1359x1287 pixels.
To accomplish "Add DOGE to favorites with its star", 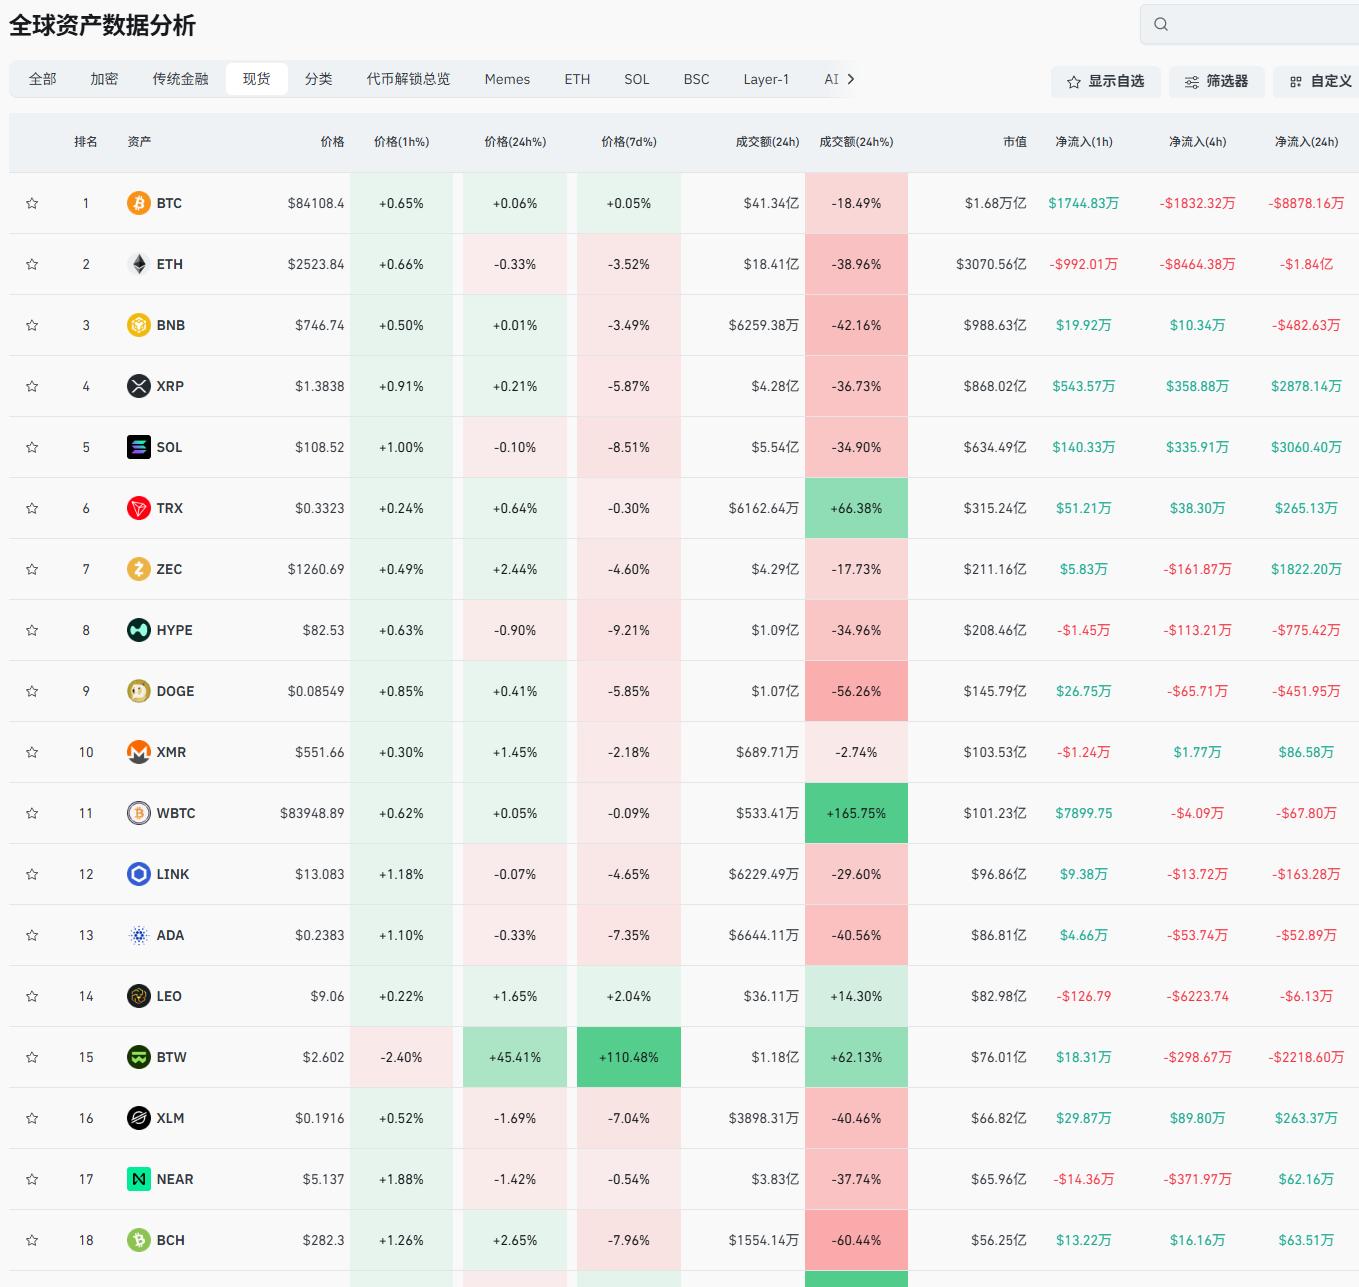I will pyautogui.click(x=32, y=691).
